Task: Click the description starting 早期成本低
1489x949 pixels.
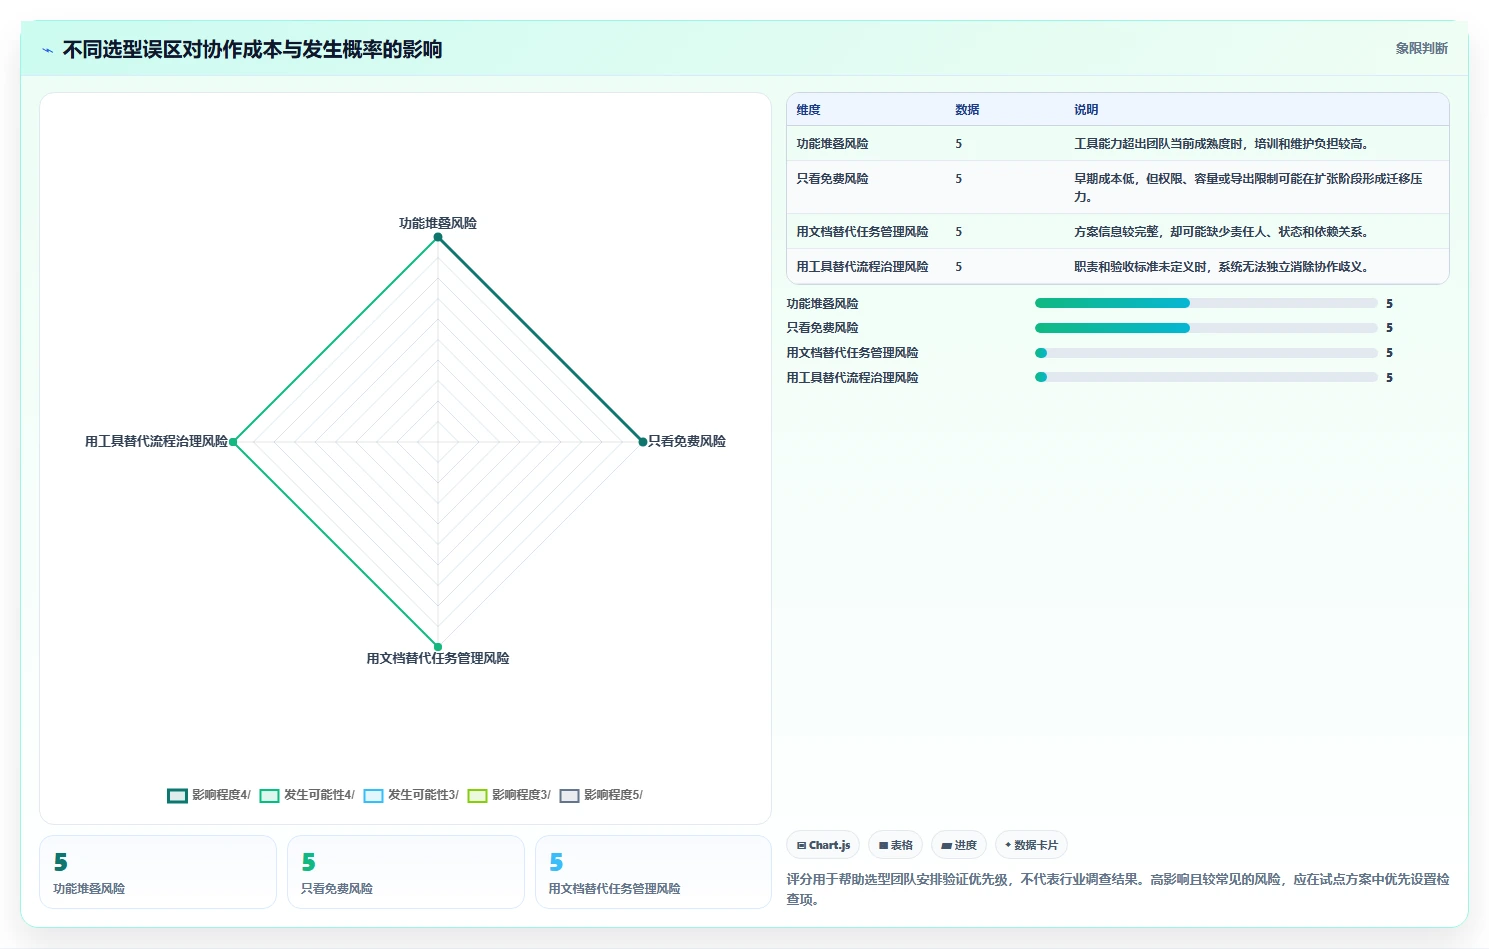Action: [x=1248, y=187]
